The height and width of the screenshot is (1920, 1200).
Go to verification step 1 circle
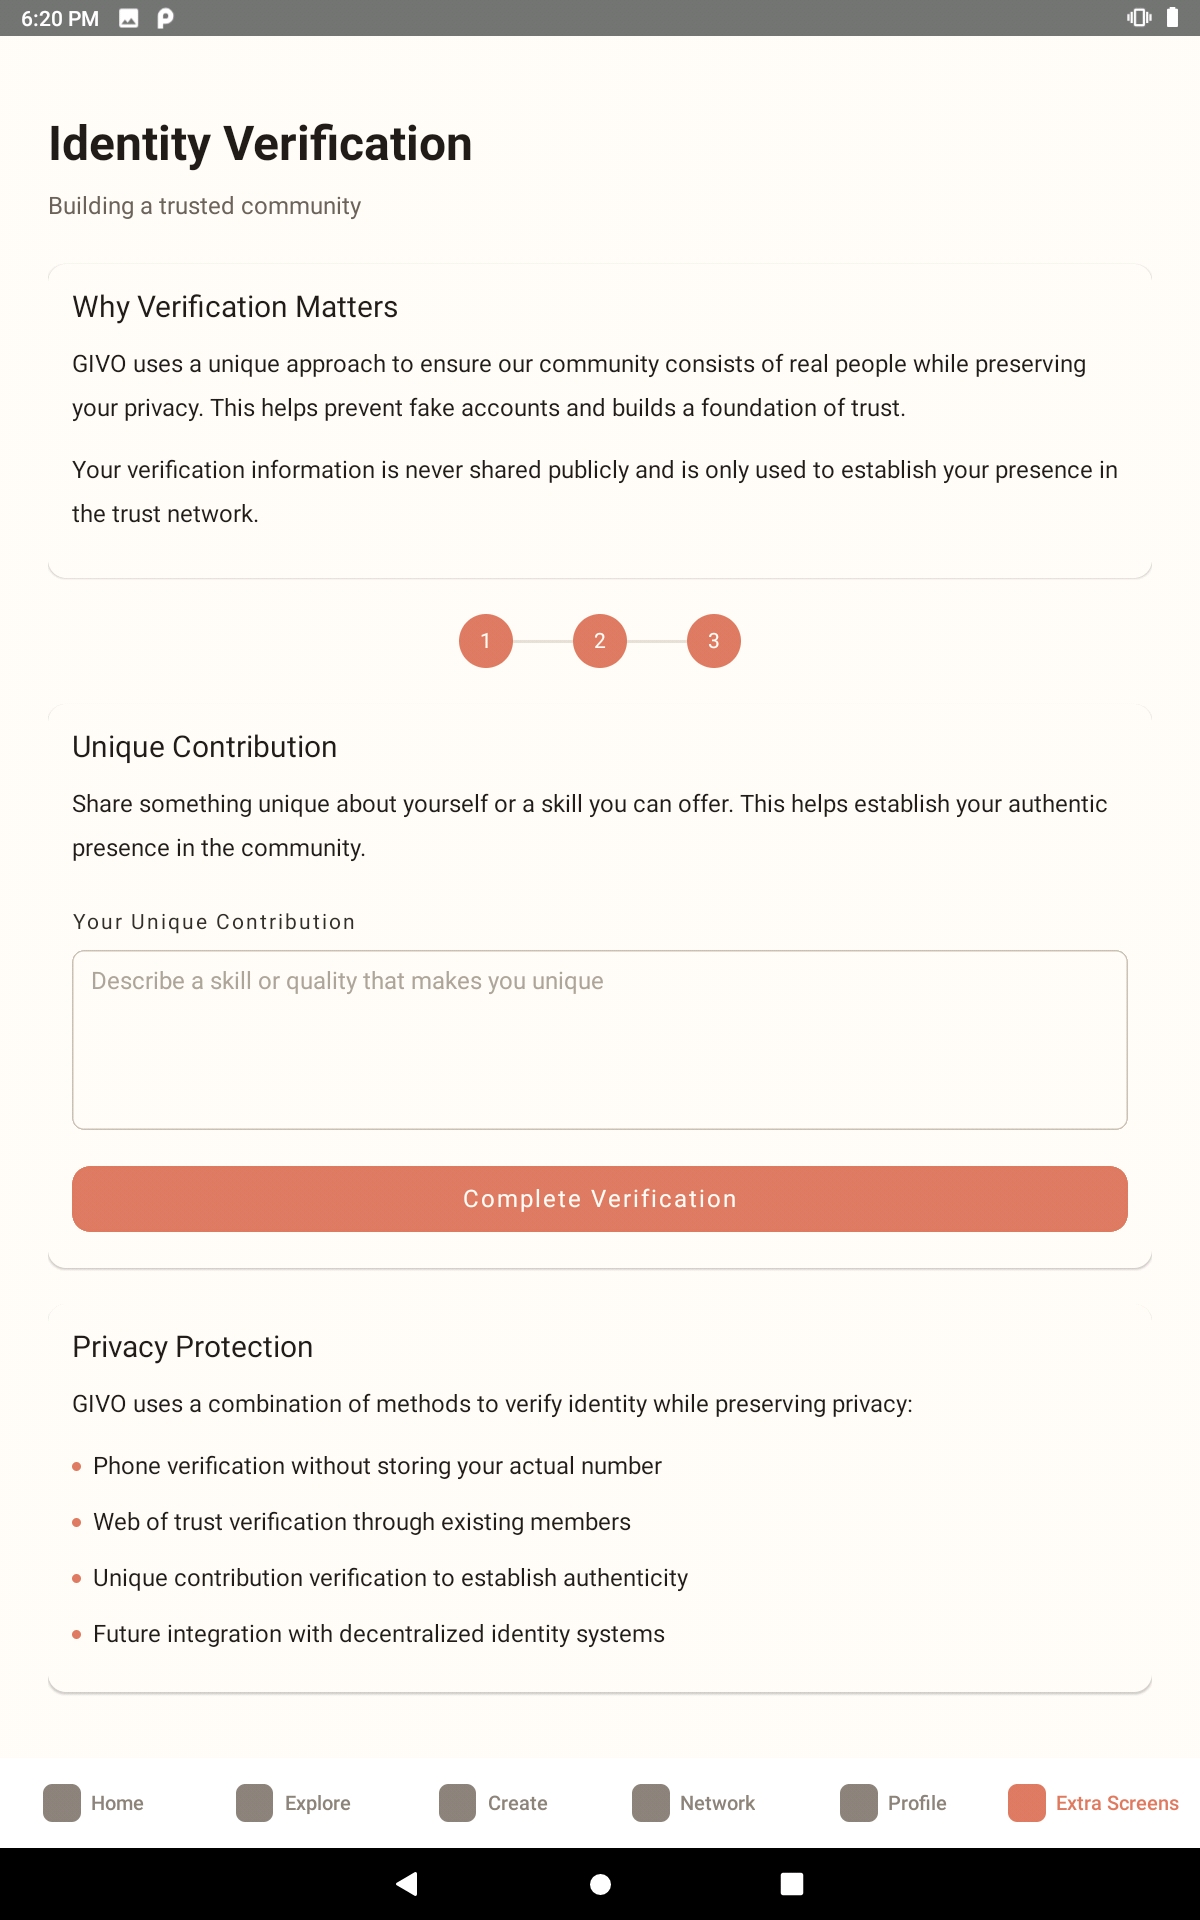[x=486, y=641]
